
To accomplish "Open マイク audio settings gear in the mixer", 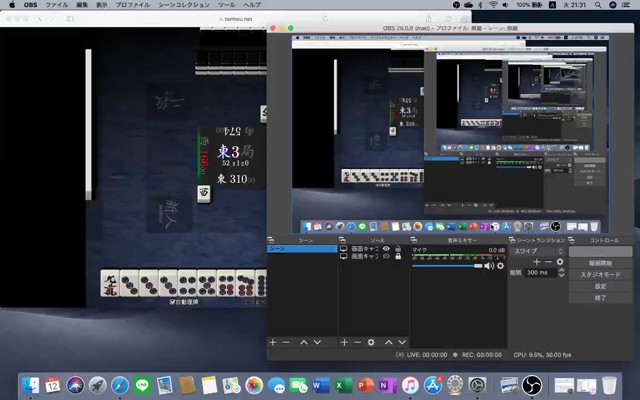I will (x=500, y=266).
